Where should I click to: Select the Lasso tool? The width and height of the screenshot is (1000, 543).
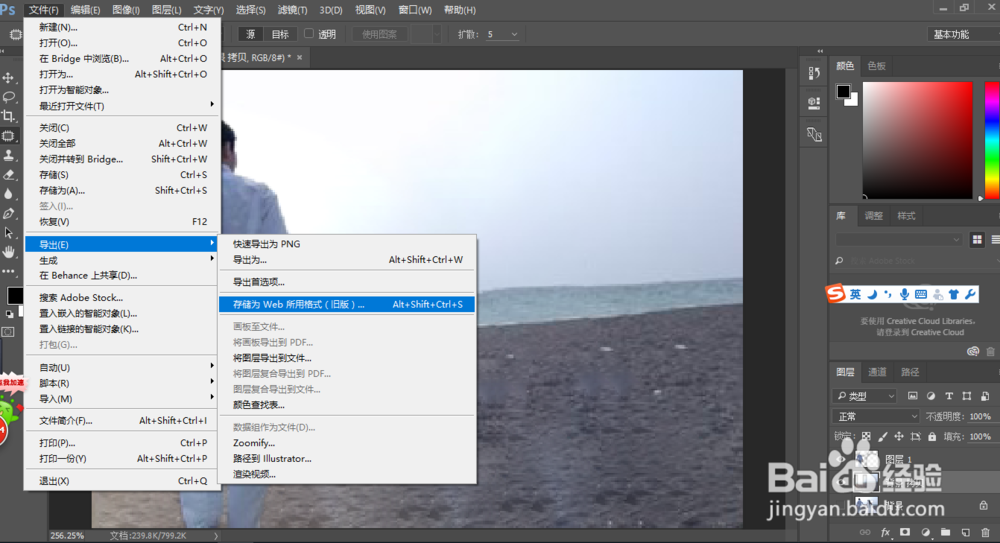pyautogui.click(x=8, y=97)
